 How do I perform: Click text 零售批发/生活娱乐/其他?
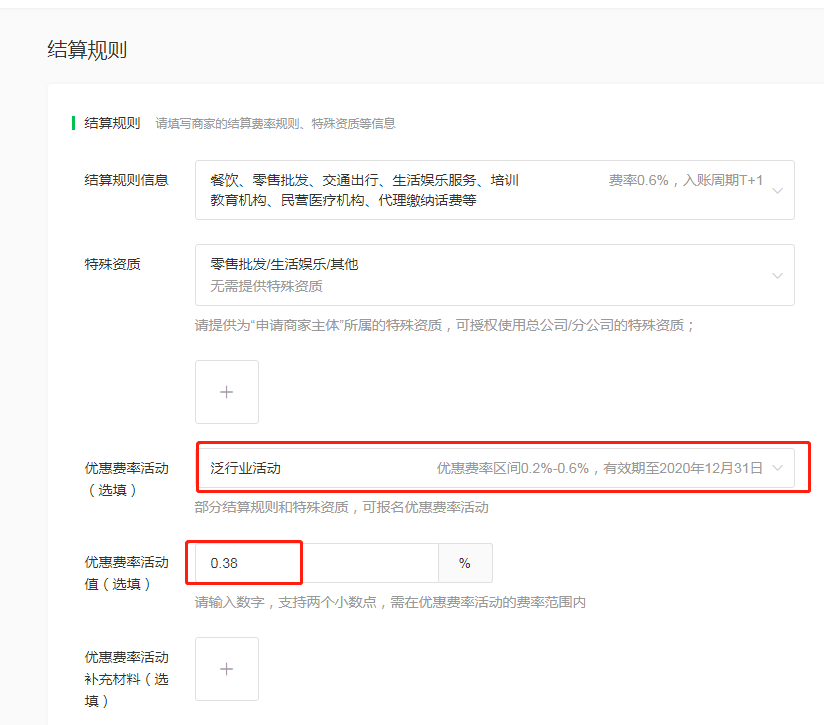284,264
